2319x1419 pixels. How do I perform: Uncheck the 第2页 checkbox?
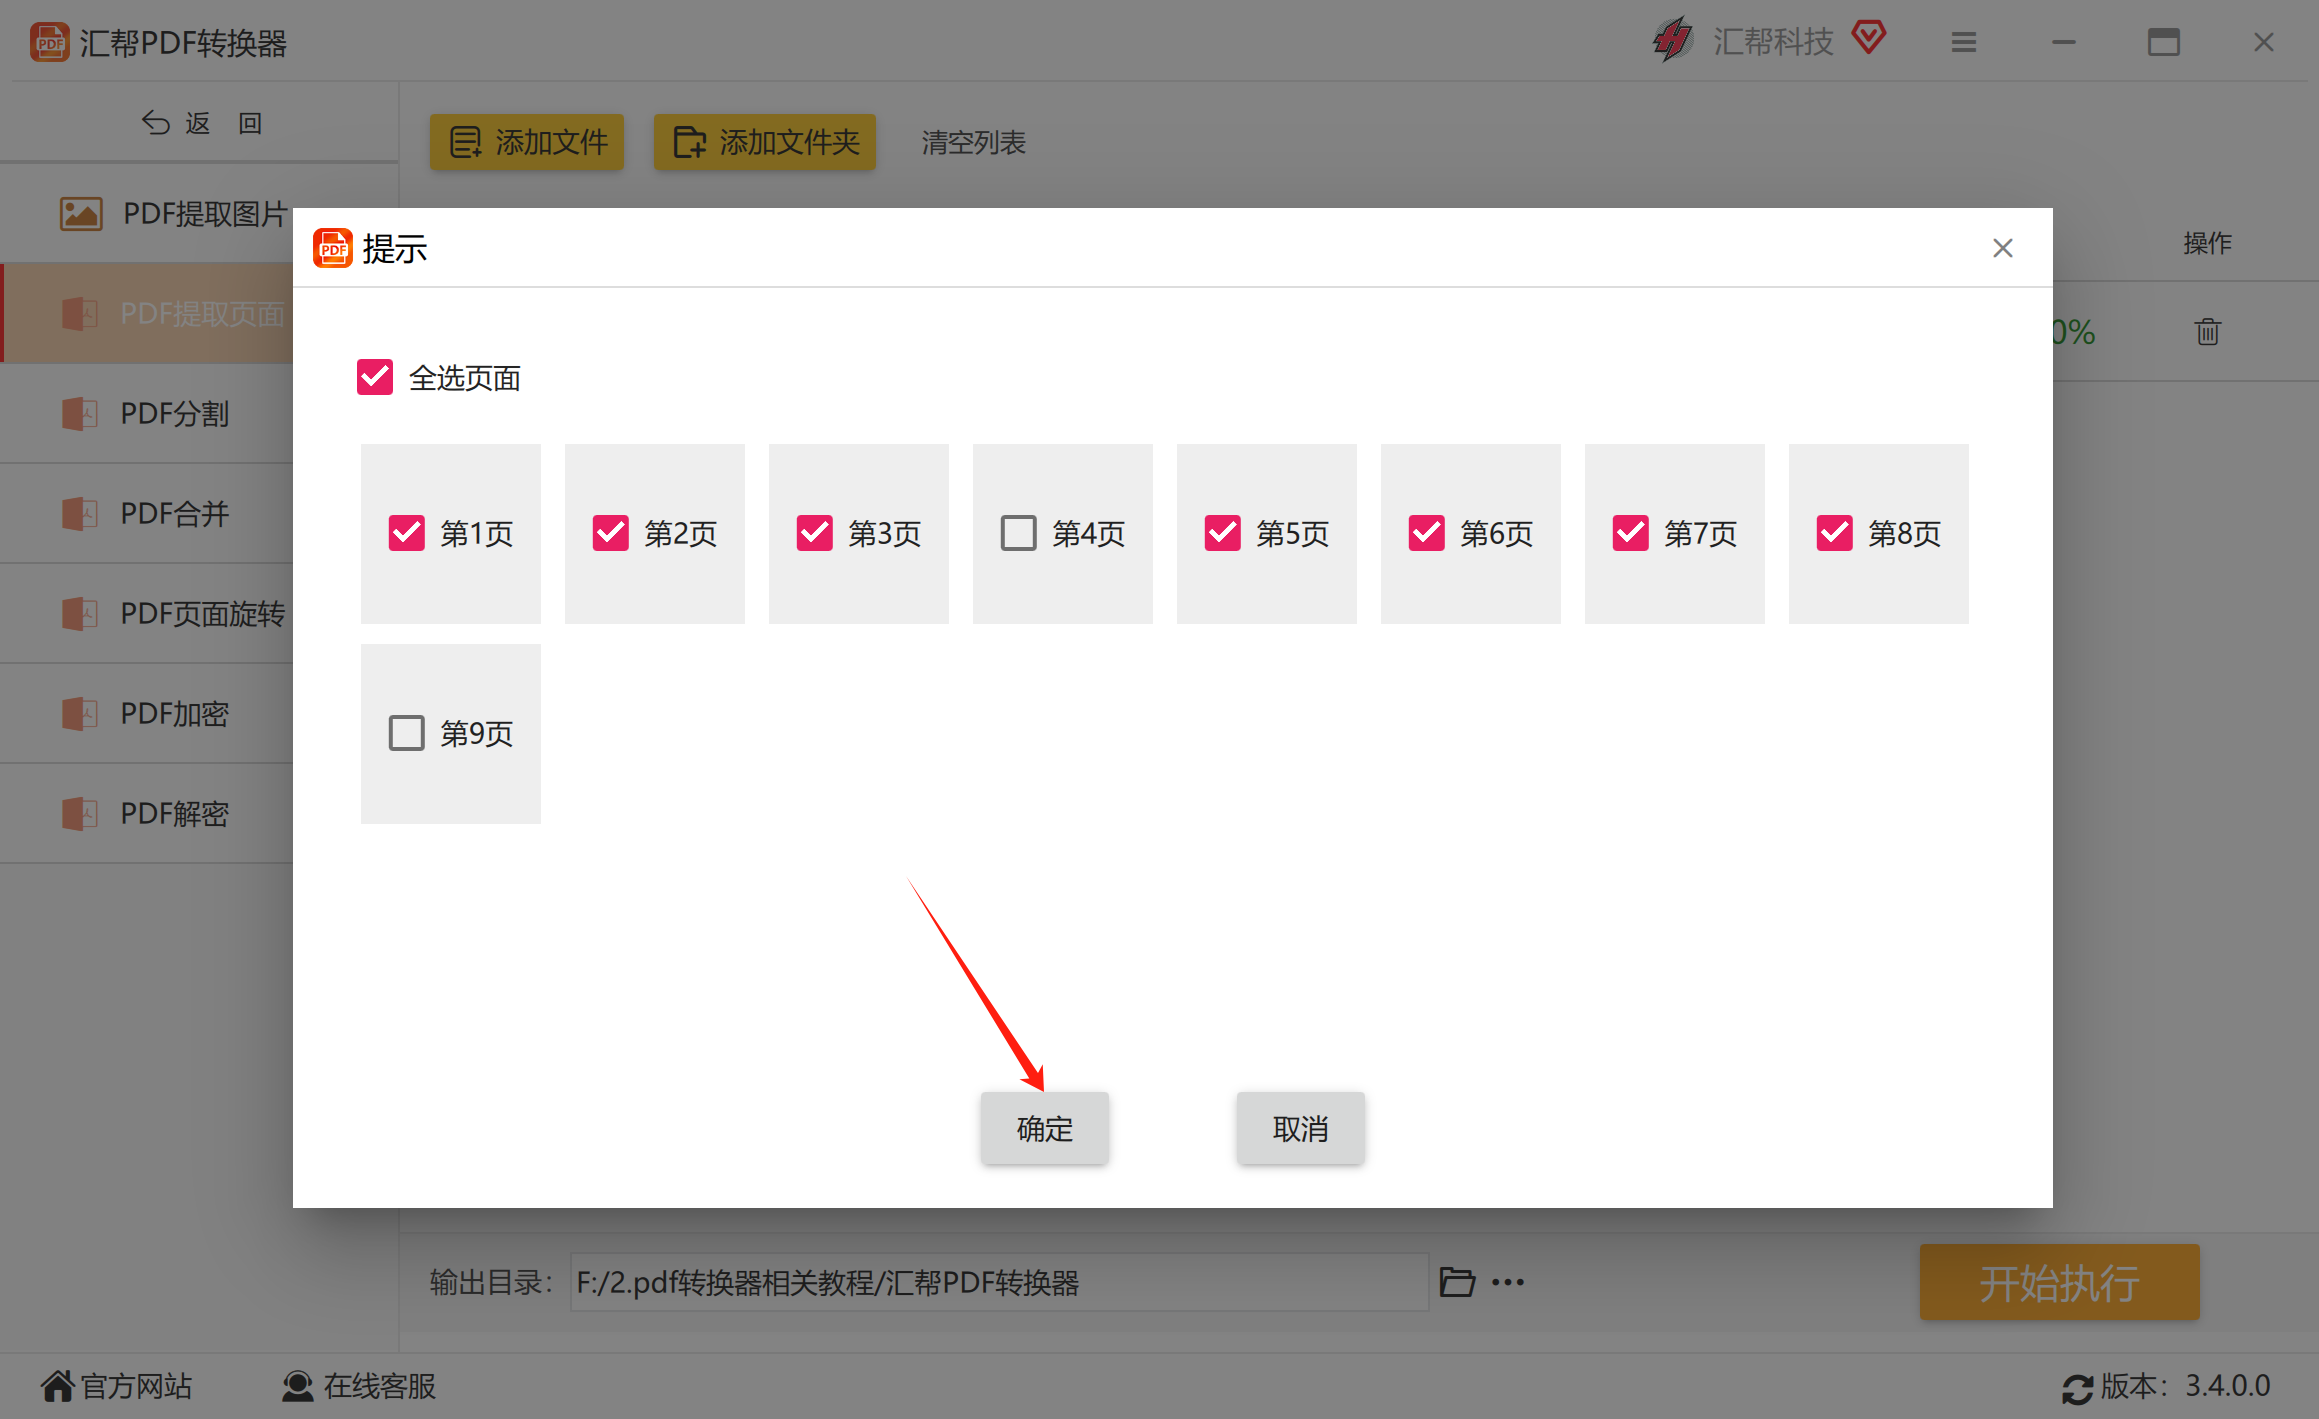611,533
